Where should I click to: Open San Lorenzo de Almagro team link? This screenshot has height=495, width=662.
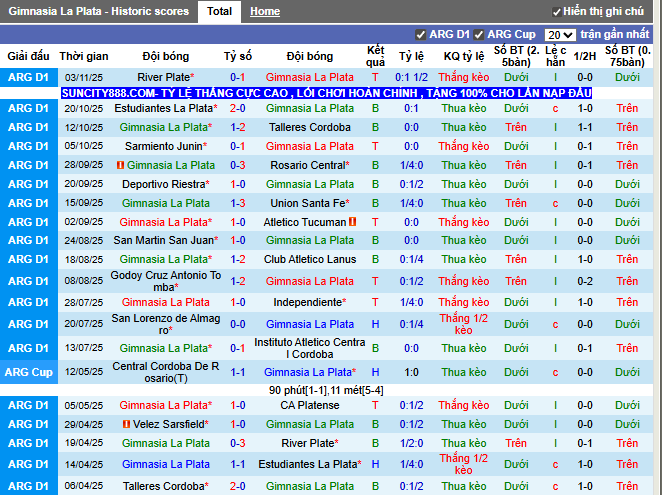(166, 324)
